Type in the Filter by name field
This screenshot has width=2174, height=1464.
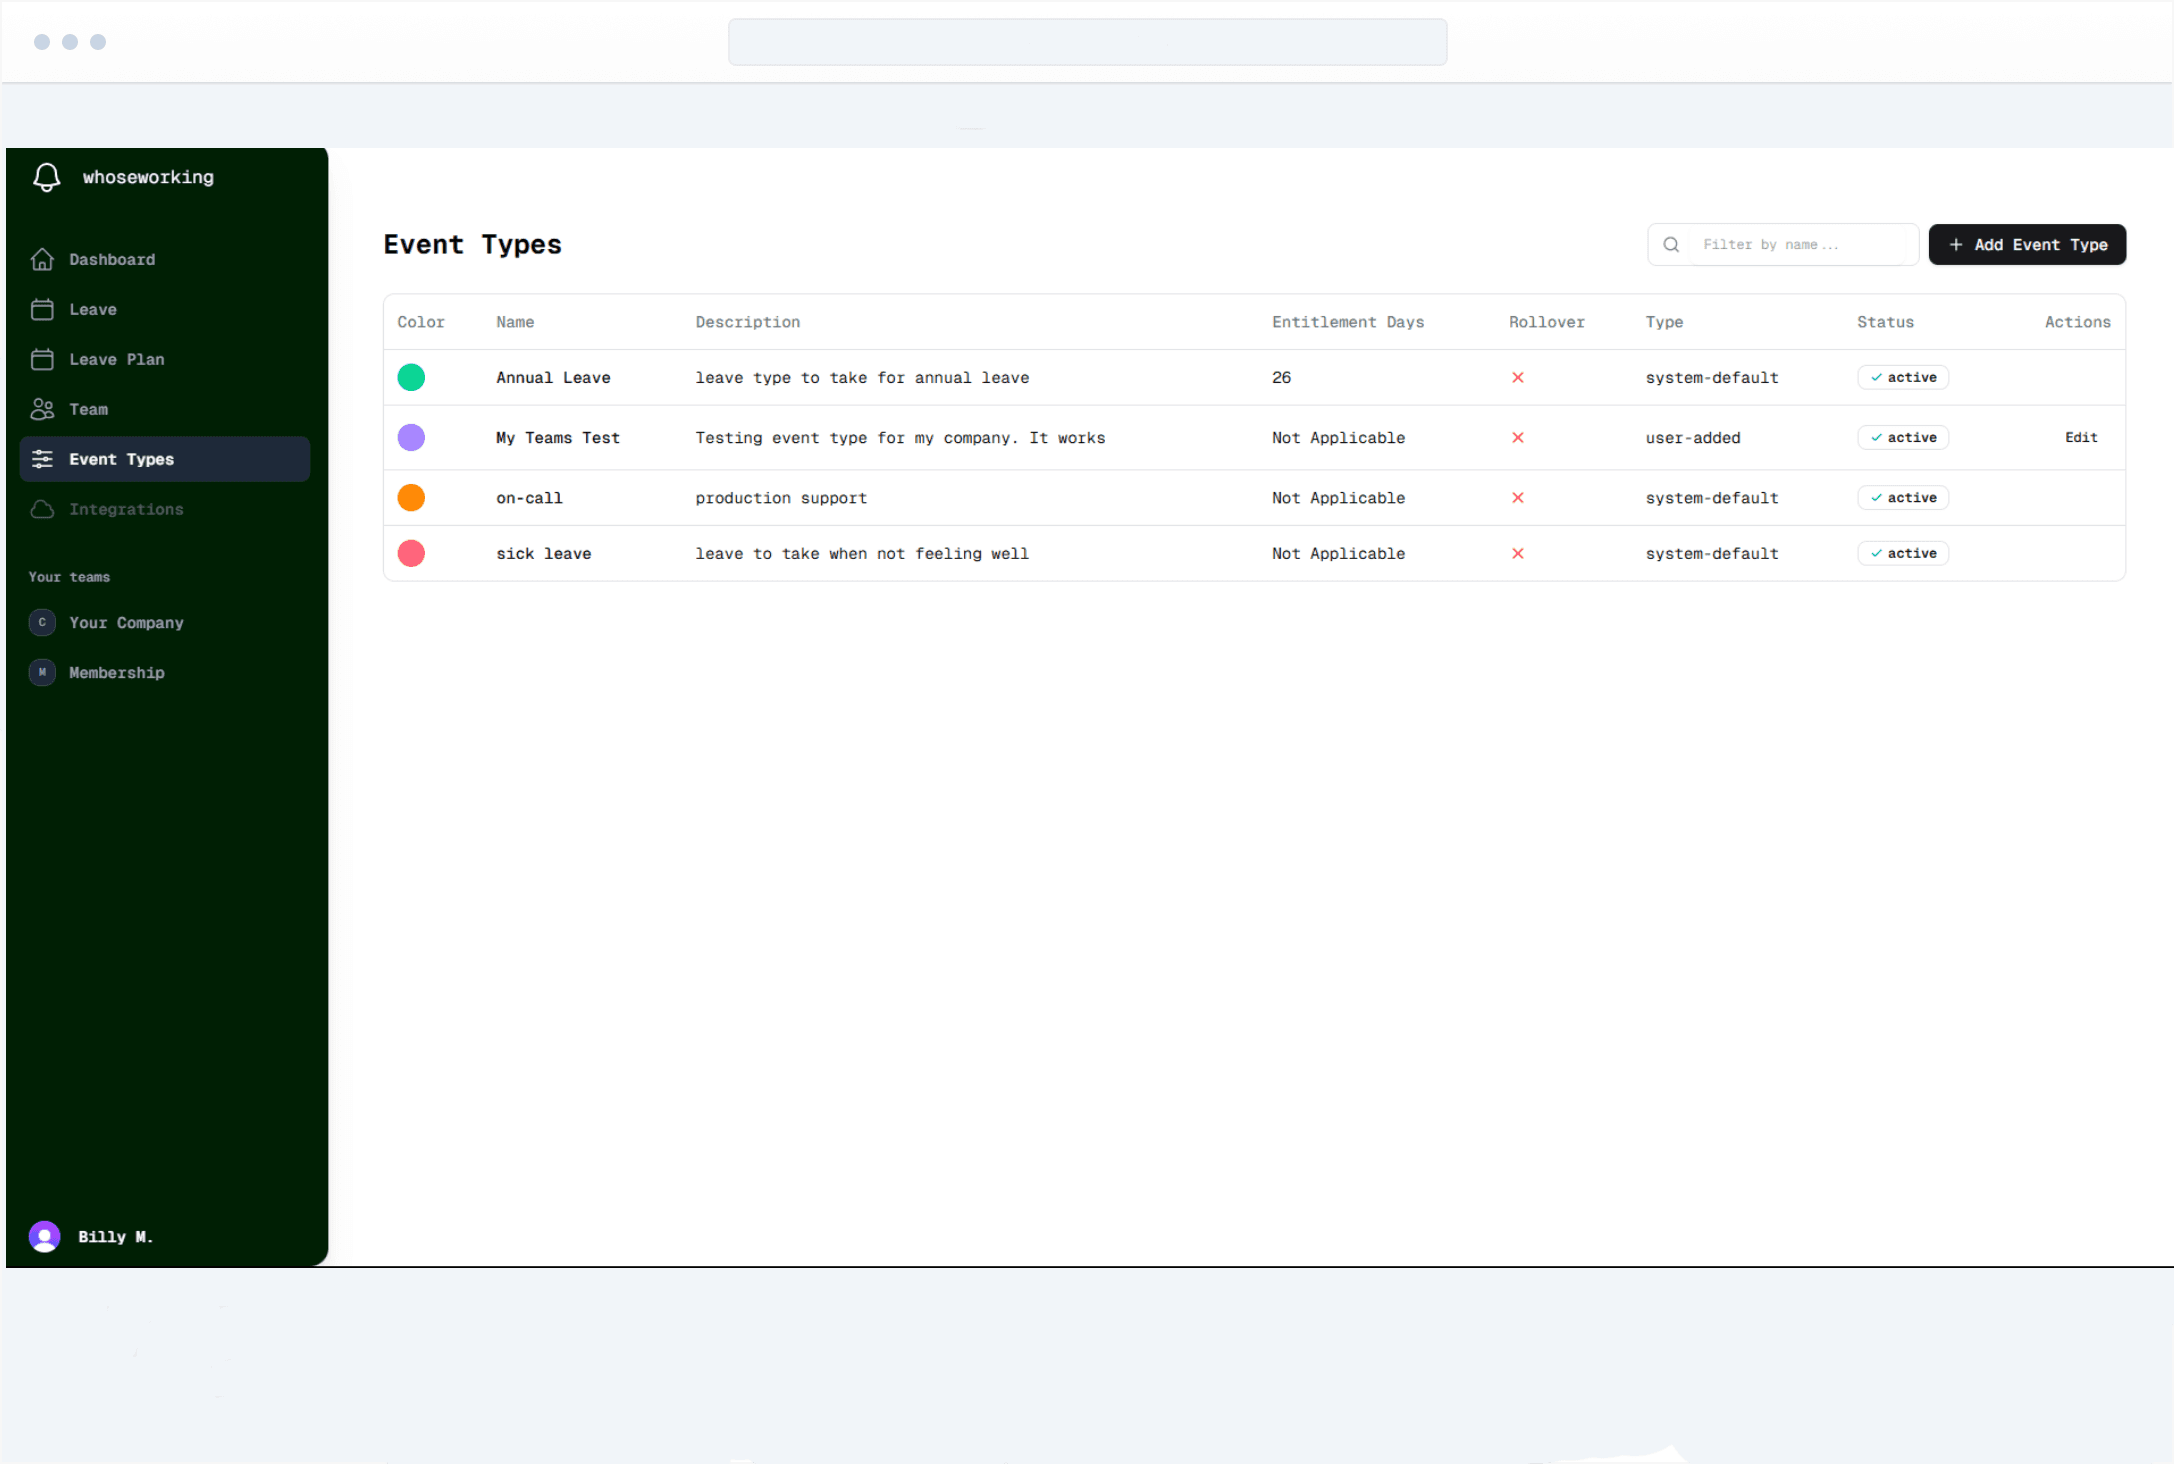(1800, 245)
